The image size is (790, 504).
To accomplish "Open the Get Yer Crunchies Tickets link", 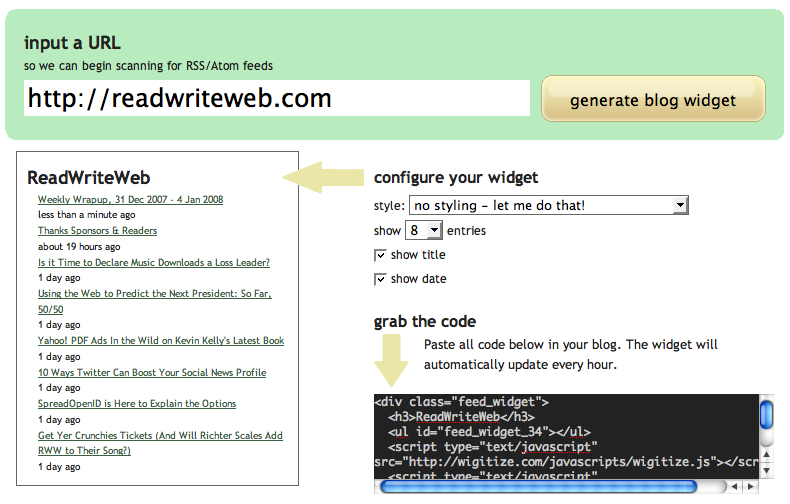I will (x=160, y=443).
